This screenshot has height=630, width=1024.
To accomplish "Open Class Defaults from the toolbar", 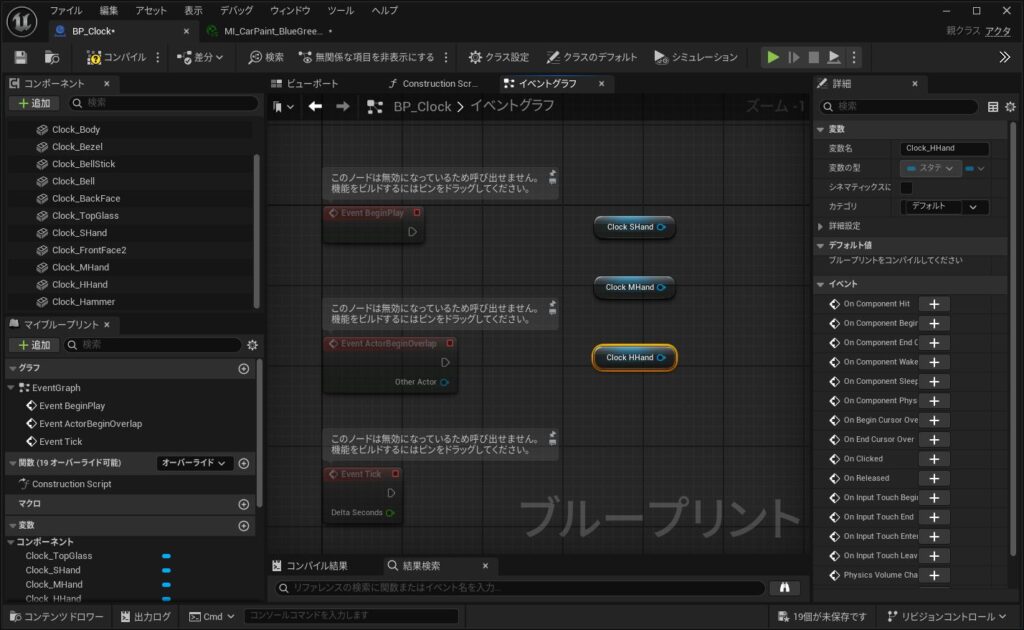I will [592, 57].
